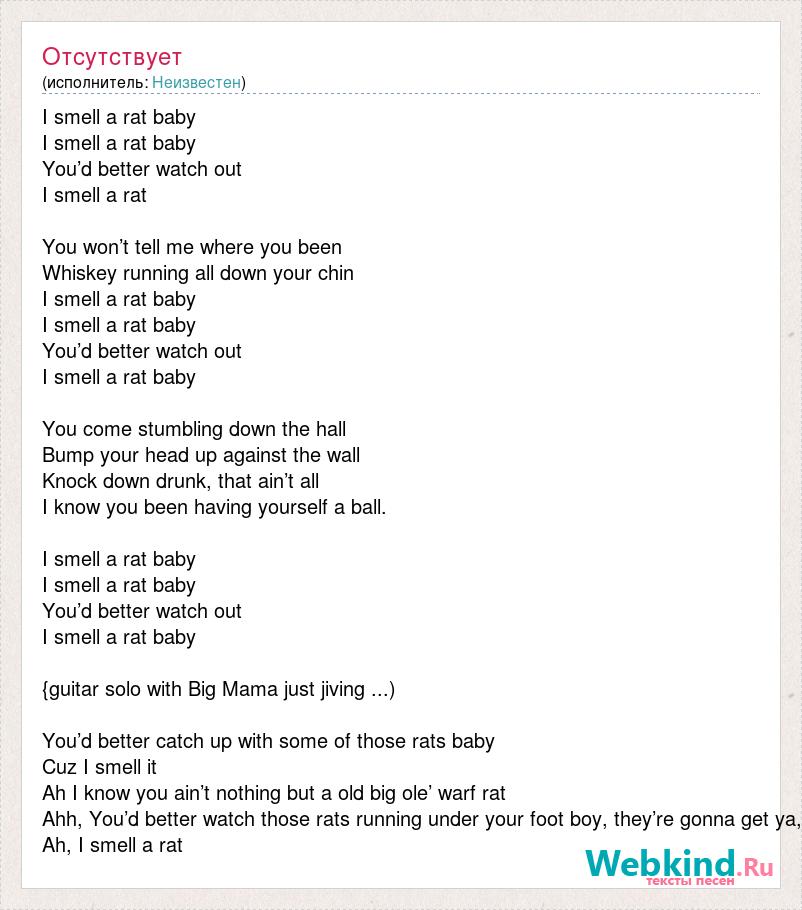This screenshot has width=802, height=910.
Task: Click the first 'You'd better watch out' line
Action: pos(142,169)
